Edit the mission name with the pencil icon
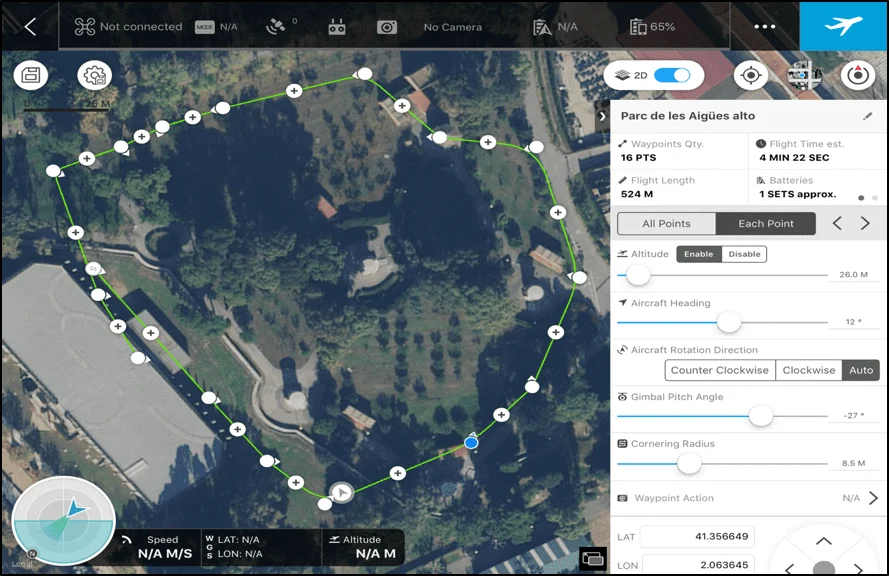889x576 pixels. point(867,116)
